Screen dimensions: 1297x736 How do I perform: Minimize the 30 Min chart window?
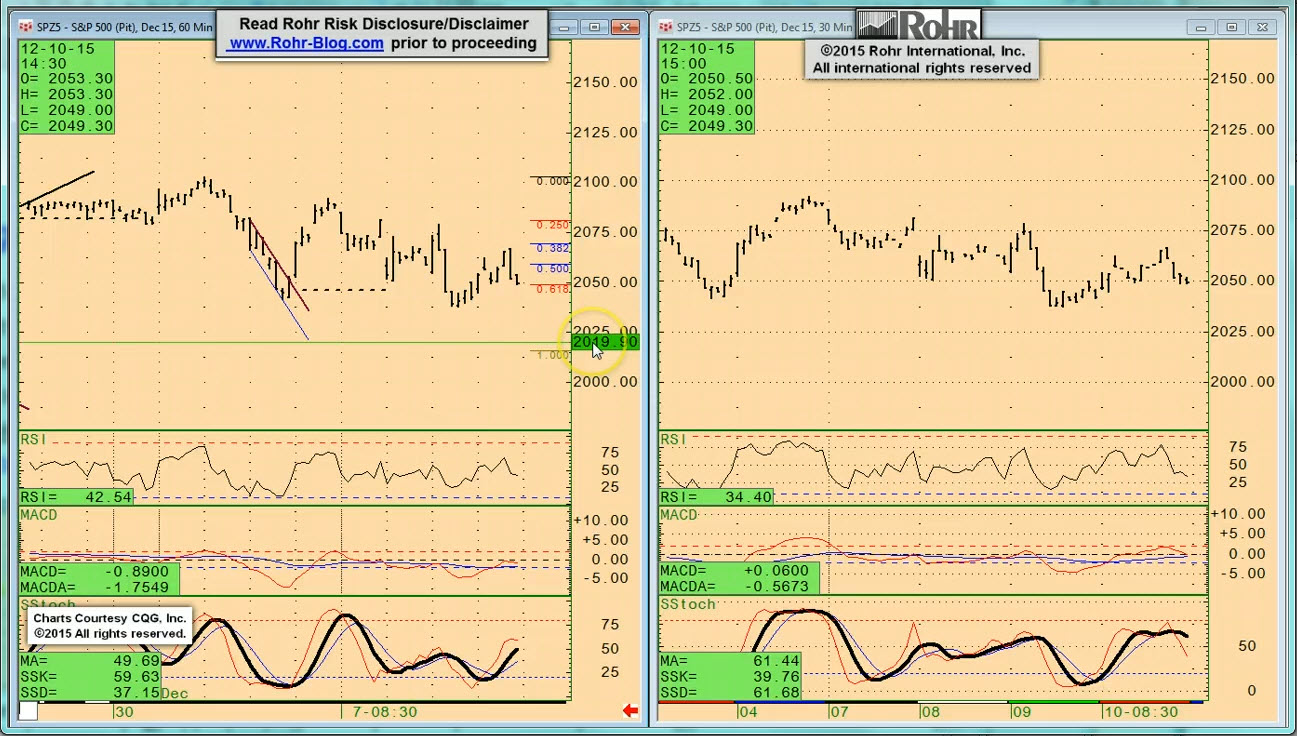1201,27
